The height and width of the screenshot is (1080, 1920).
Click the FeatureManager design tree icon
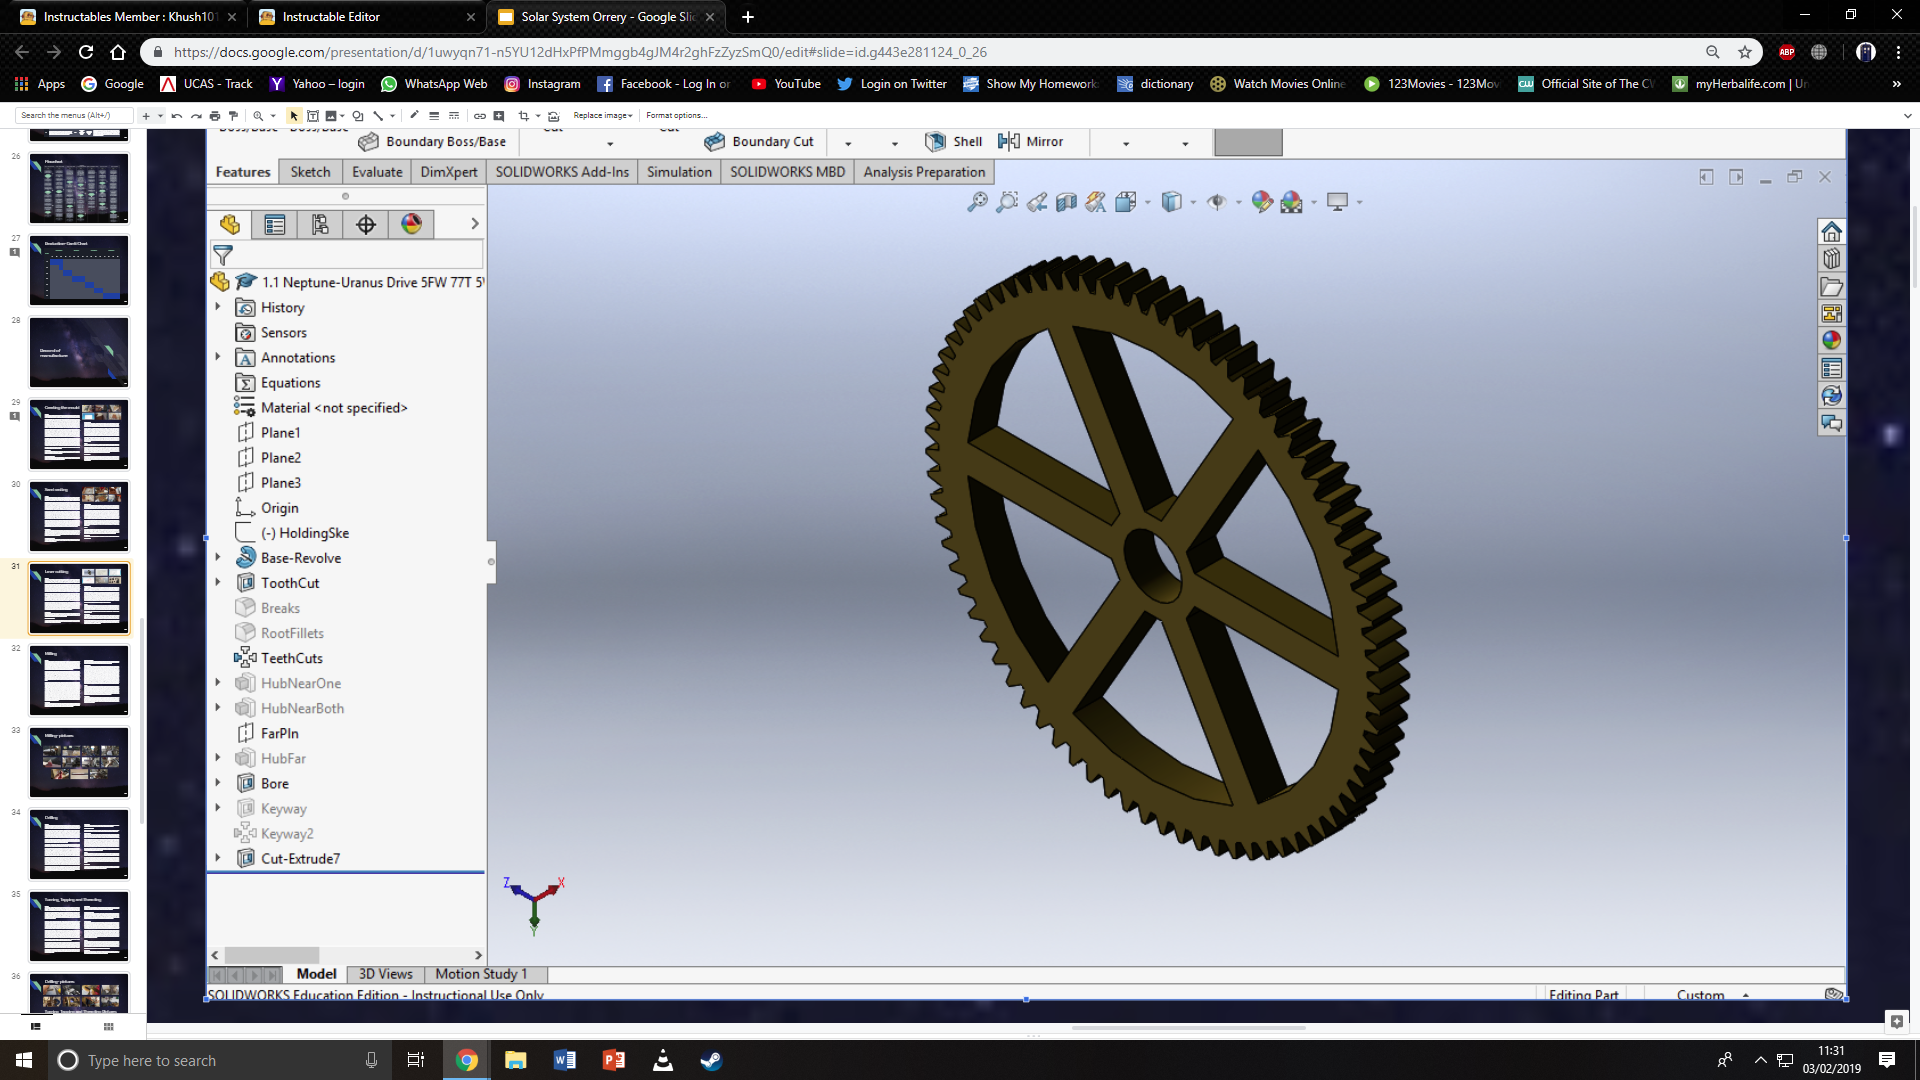[x=230, y=224]
